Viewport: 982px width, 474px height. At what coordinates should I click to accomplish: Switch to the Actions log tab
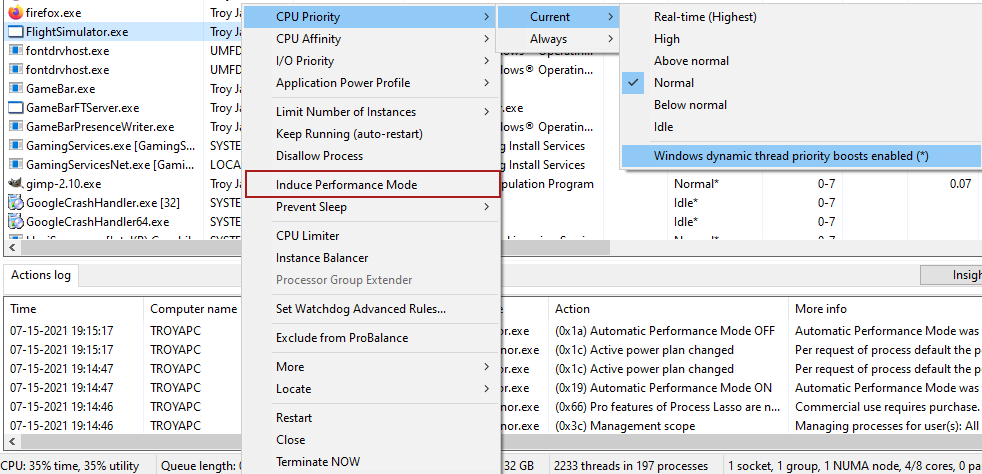click(41, 275)
